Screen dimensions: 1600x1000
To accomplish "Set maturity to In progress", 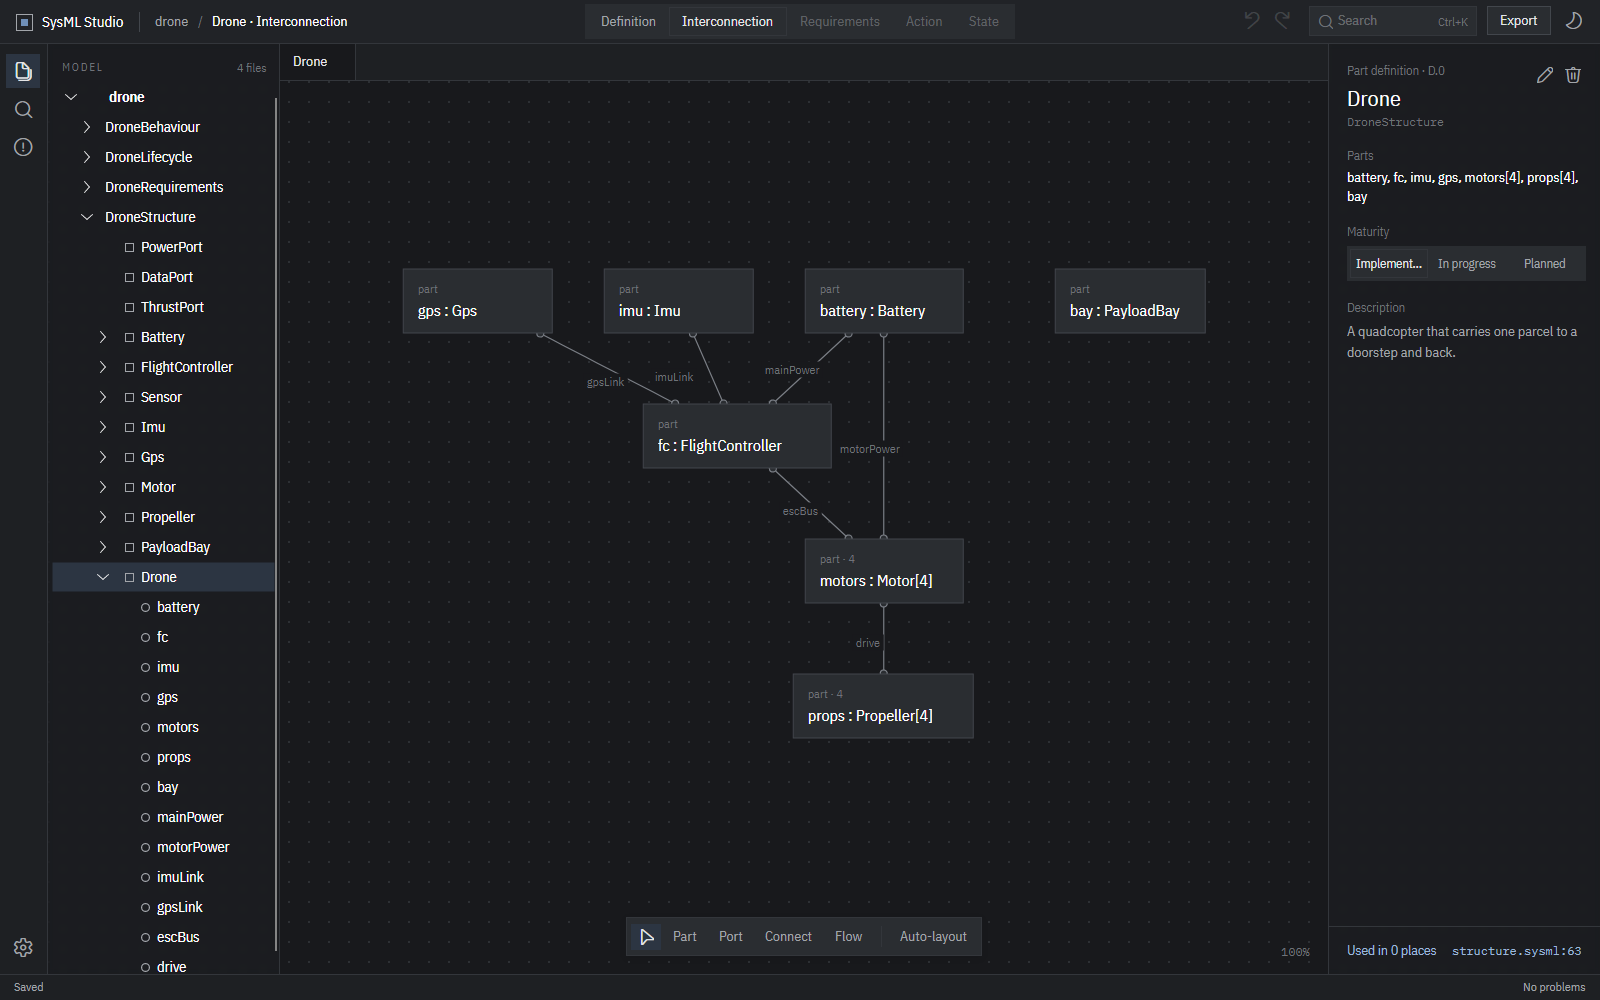I will [x=1467, y=264].
